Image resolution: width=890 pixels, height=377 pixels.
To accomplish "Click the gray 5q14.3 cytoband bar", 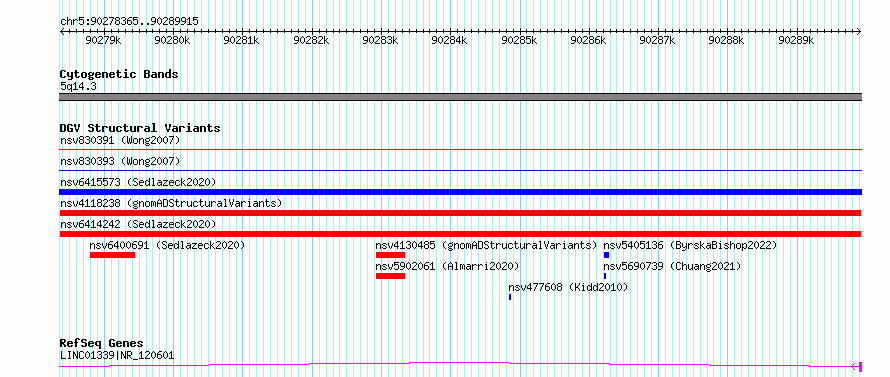I will pos(461,97).
